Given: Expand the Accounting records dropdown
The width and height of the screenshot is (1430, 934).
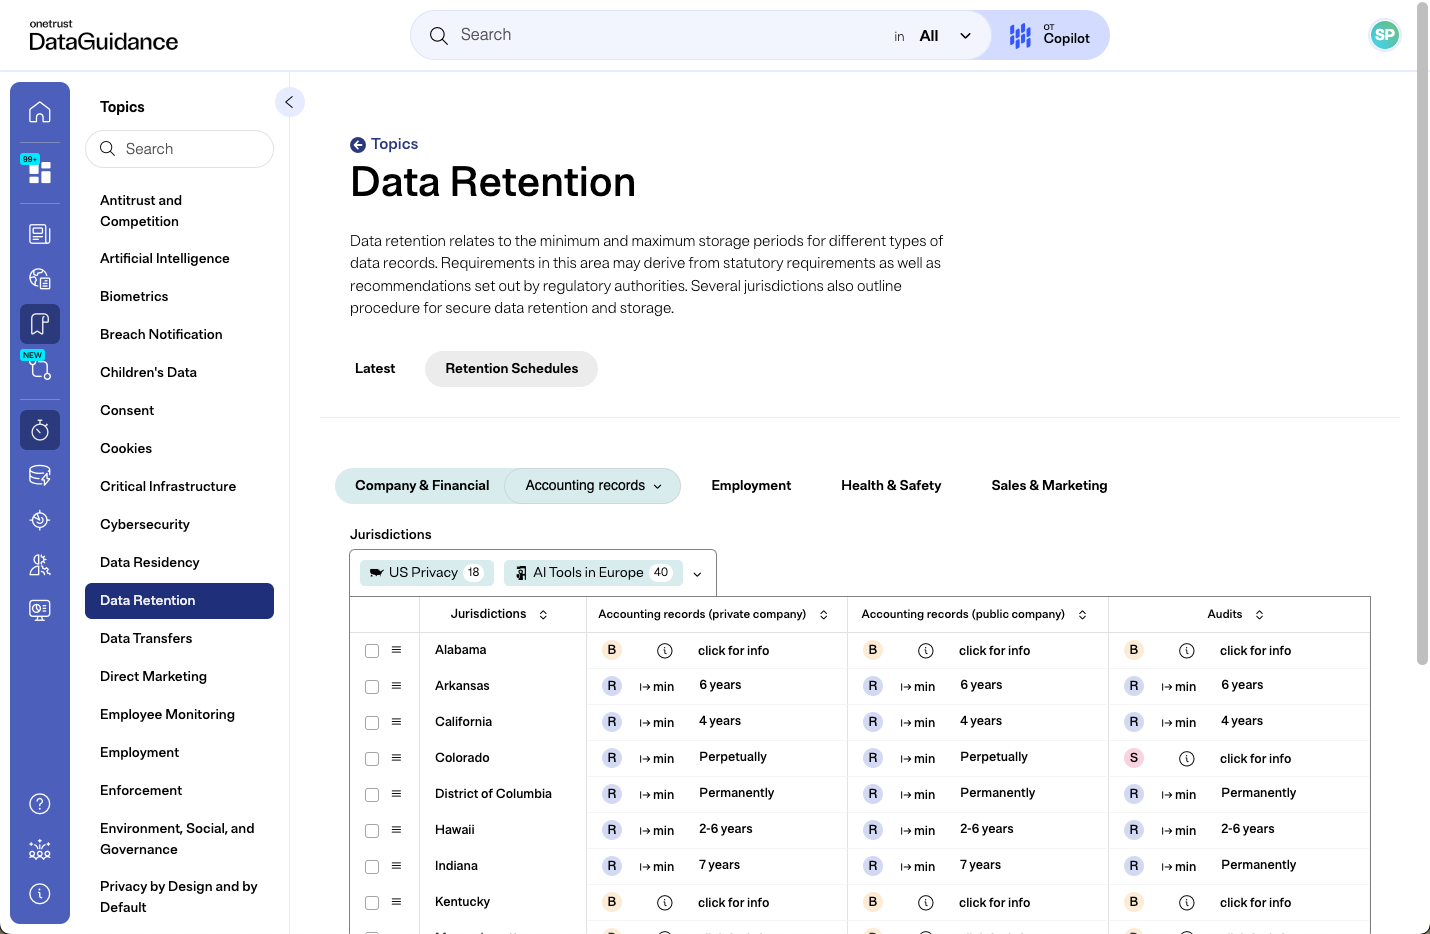Looking at the screenshot, I should pos(593,486).
